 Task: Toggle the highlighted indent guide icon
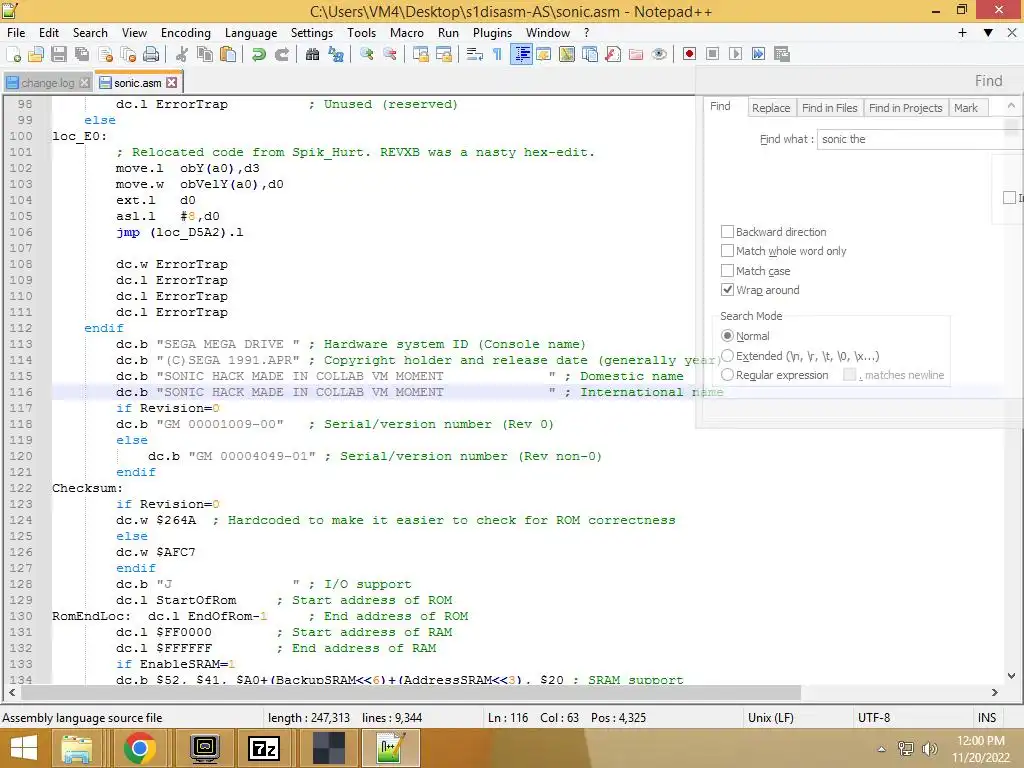[x=521, y=54]
